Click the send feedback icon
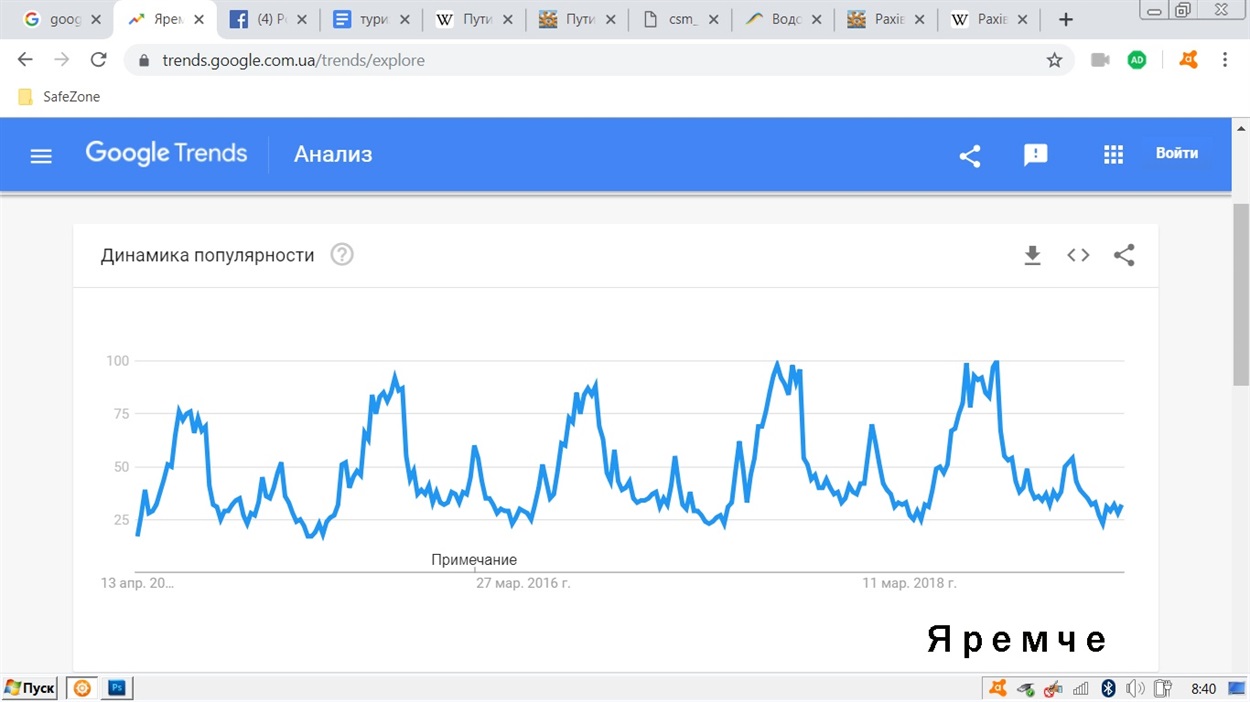The image size is (1250, 702). [1035, 155]
